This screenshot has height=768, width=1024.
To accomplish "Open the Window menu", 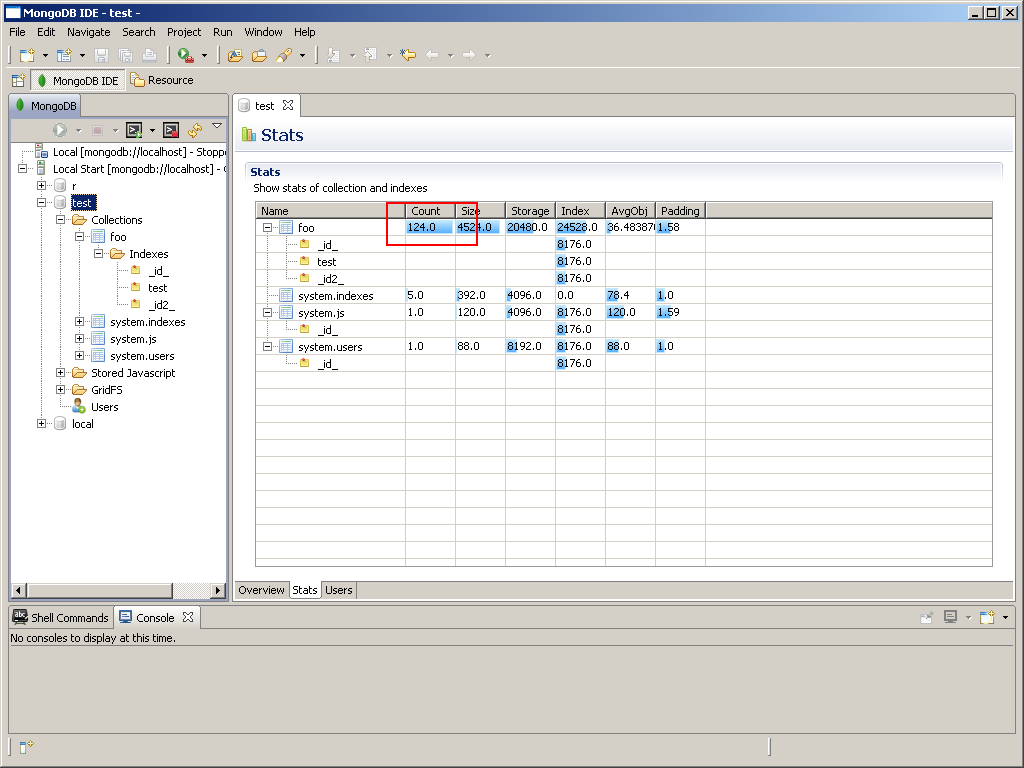I will 263,32.
